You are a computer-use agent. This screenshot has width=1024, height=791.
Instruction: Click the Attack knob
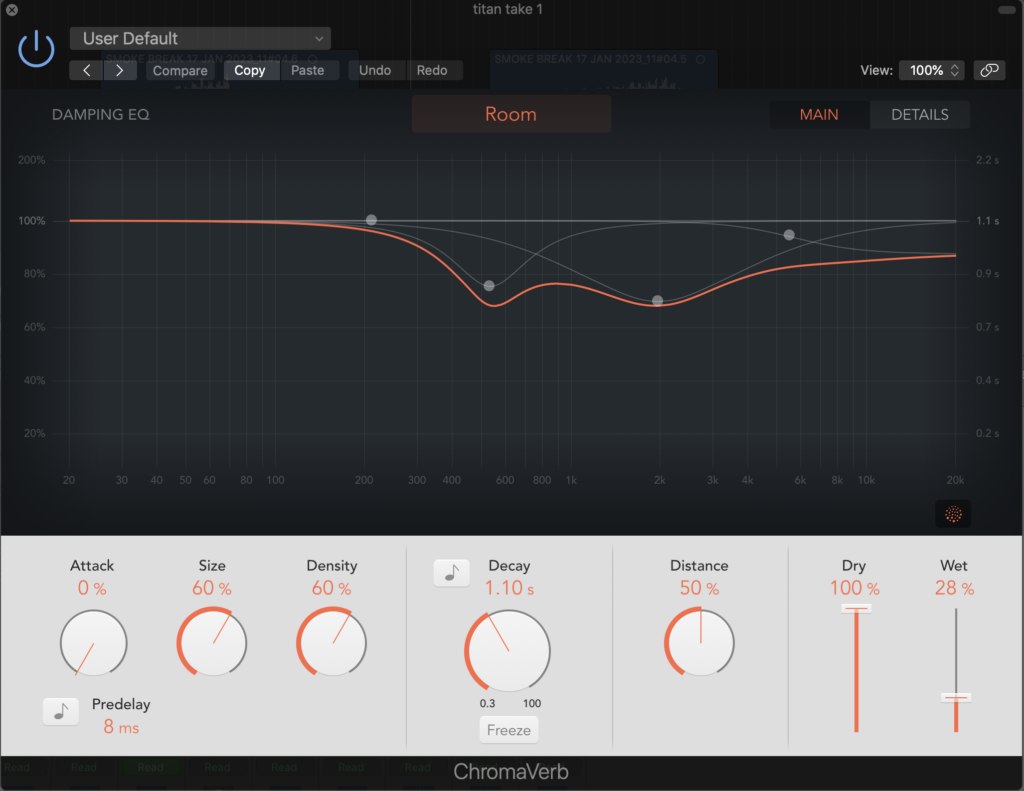pyautogui.click(x=93, y=643)
